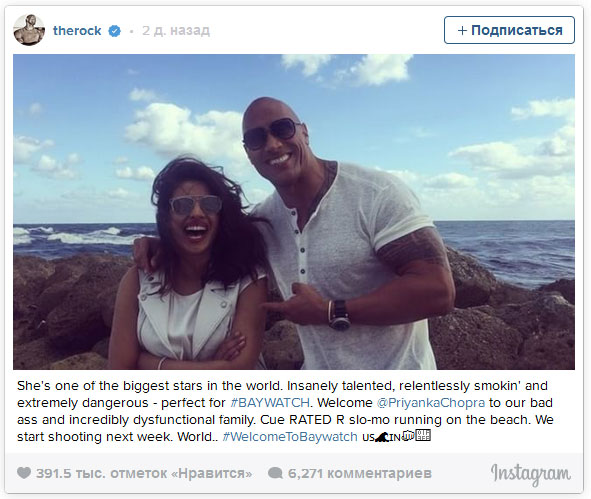Viewport: 591px width, 499px height.
Task: Open the beach photo of the post
Action: coord(294,212)
